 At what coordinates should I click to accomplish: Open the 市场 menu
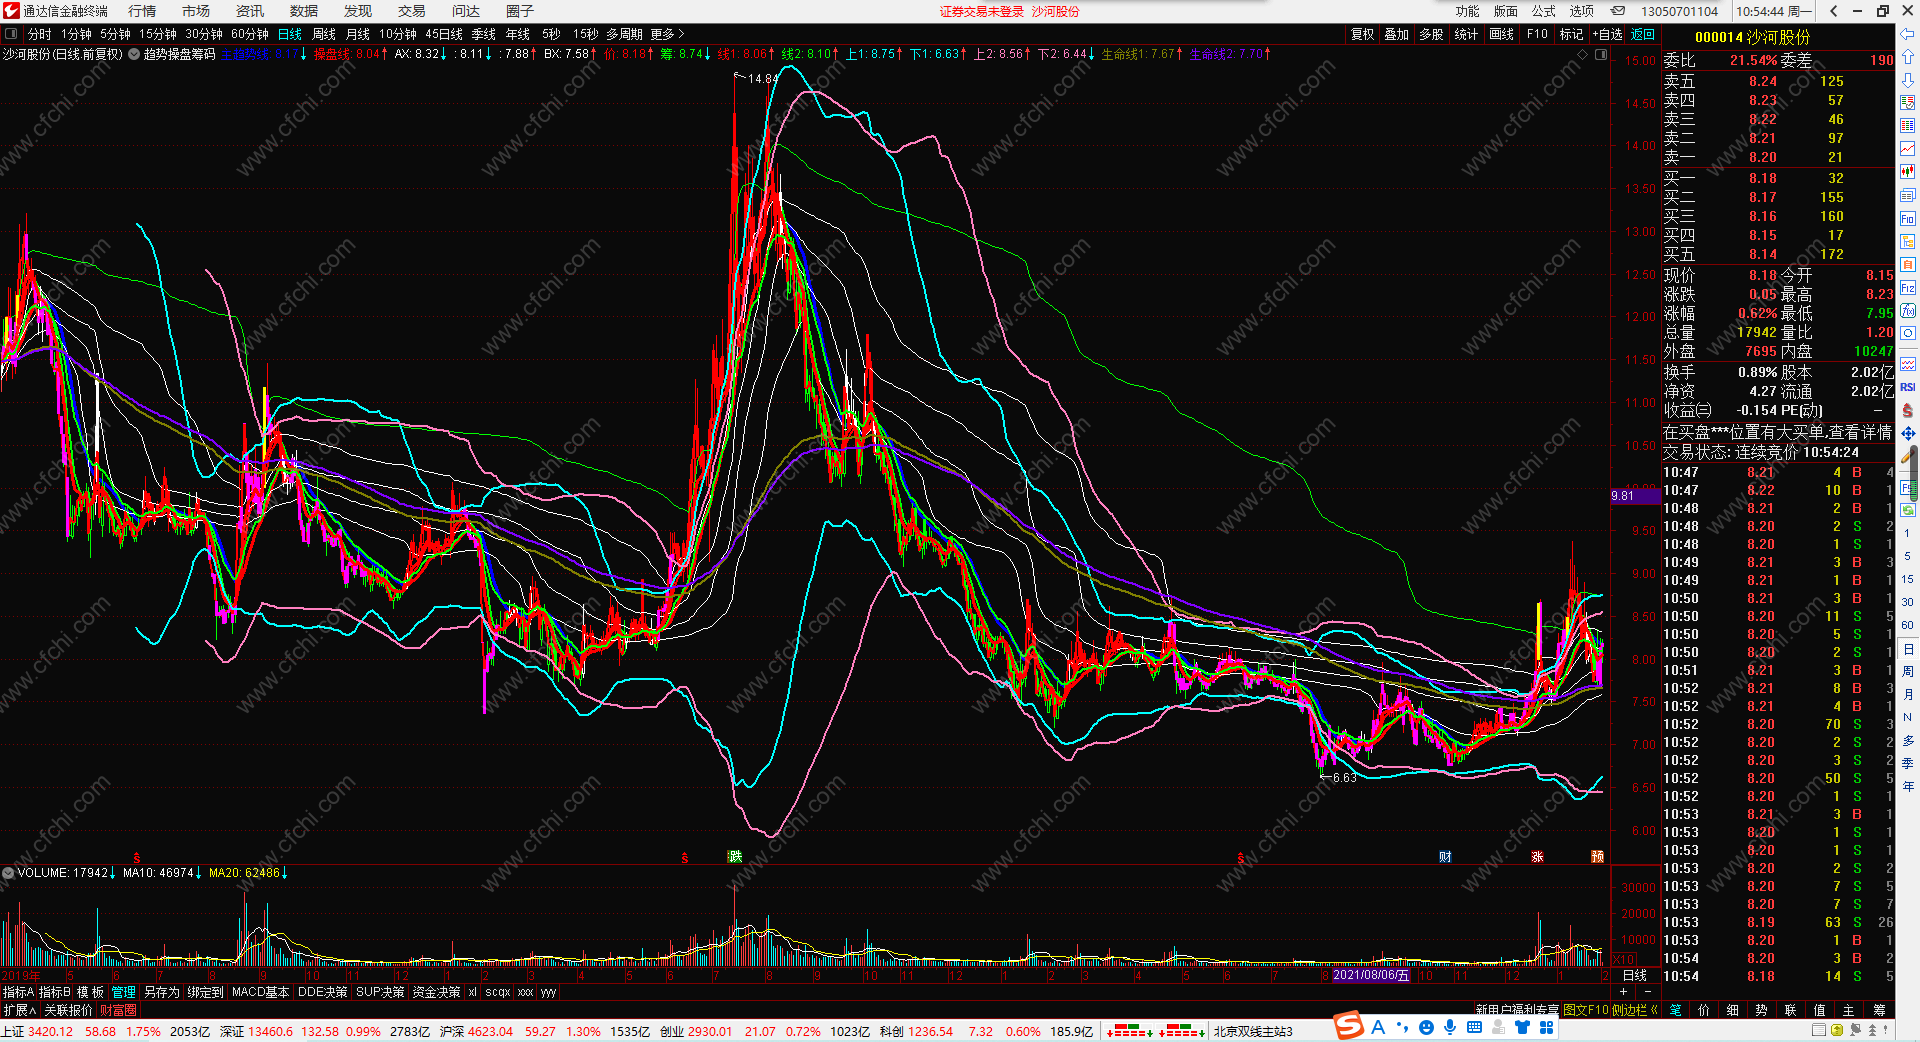tap(196, 11)
